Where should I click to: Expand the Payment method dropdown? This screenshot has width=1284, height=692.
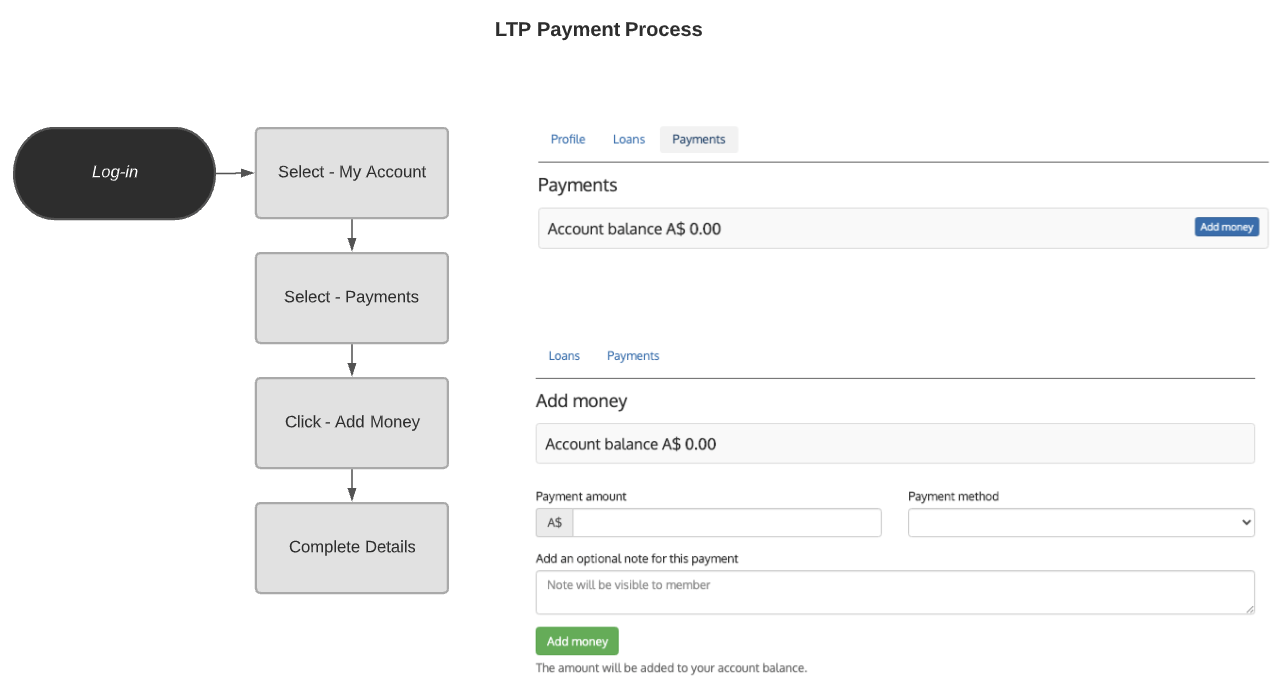coord(1081,523)
